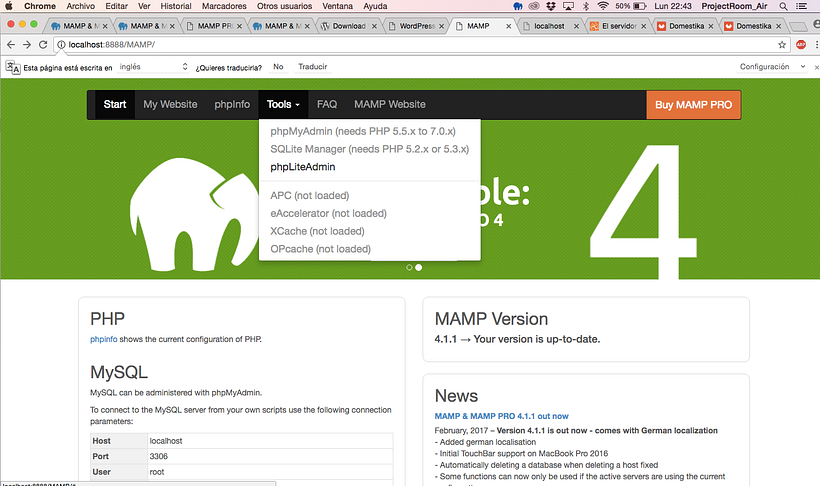
Task: Open the Otros usuarios menu
Action: pyautogui.click(x=284, y=6)
